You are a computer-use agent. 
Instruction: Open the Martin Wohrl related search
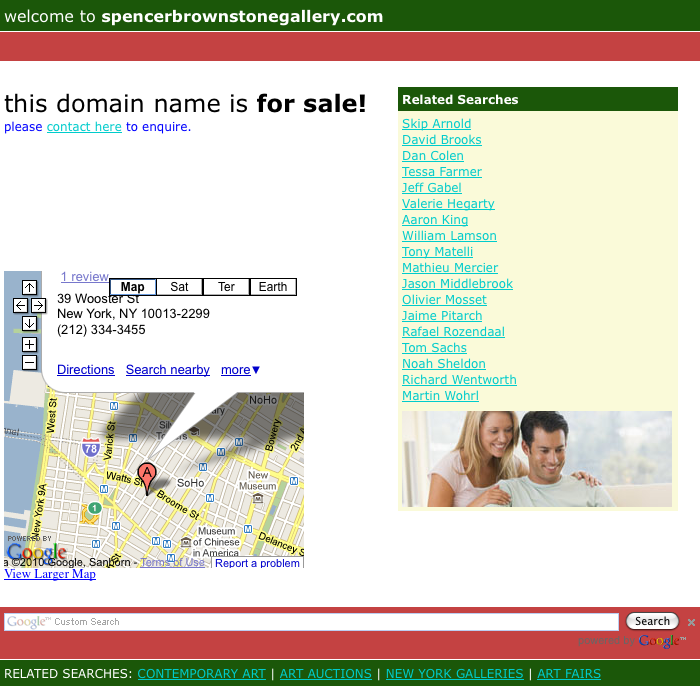(x=440, y=396)
